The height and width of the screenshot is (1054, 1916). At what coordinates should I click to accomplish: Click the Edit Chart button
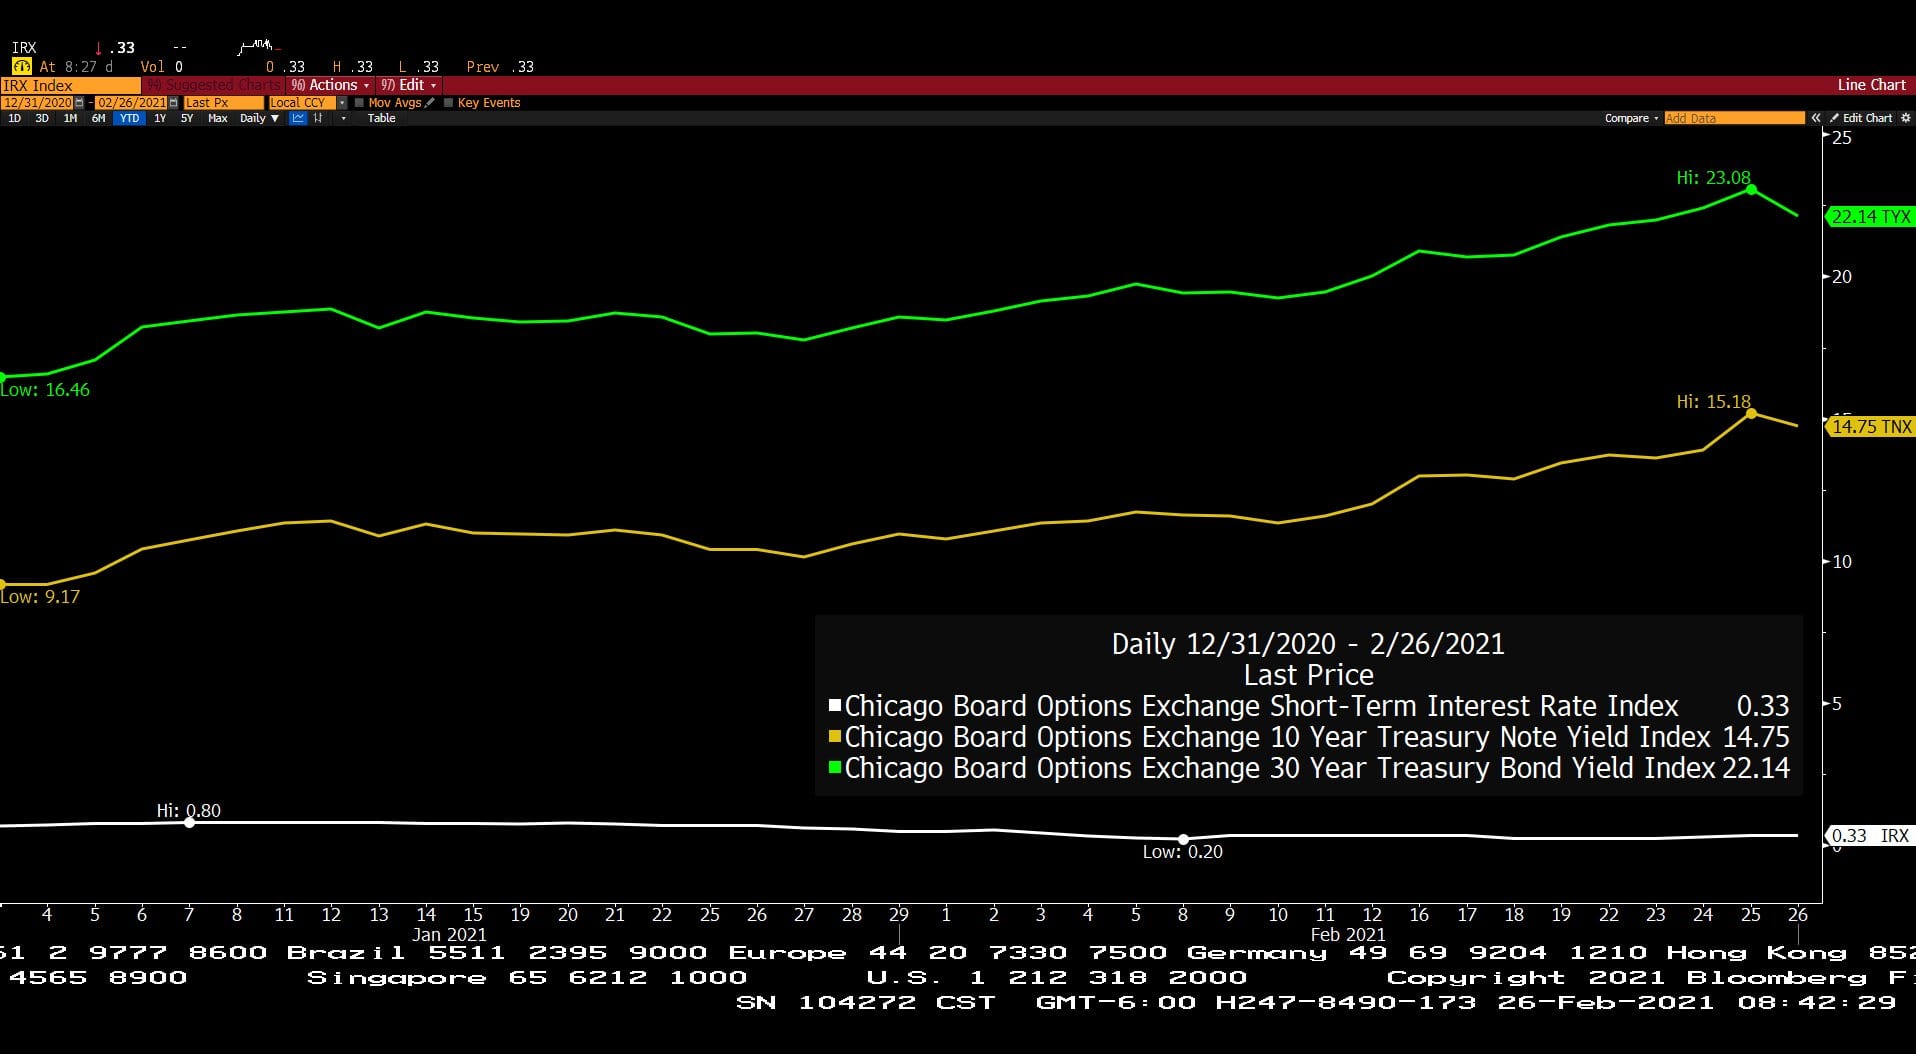point(1861,118)
